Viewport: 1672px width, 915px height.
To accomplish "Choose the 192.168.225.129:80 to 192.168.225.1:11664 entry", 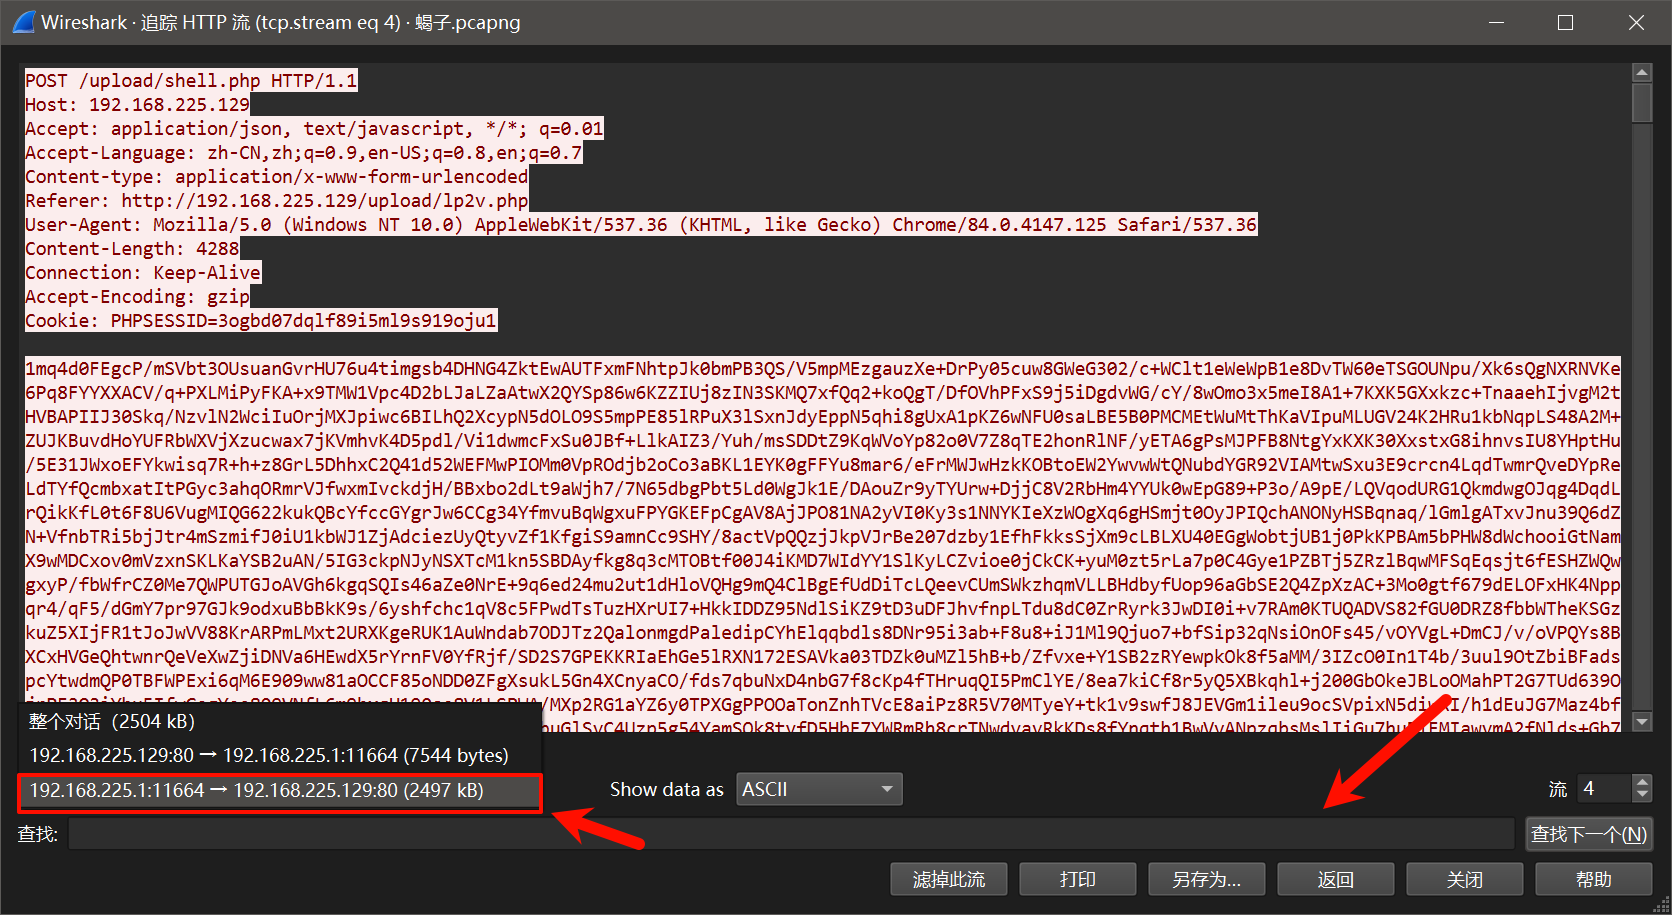I will pos(268,755).
